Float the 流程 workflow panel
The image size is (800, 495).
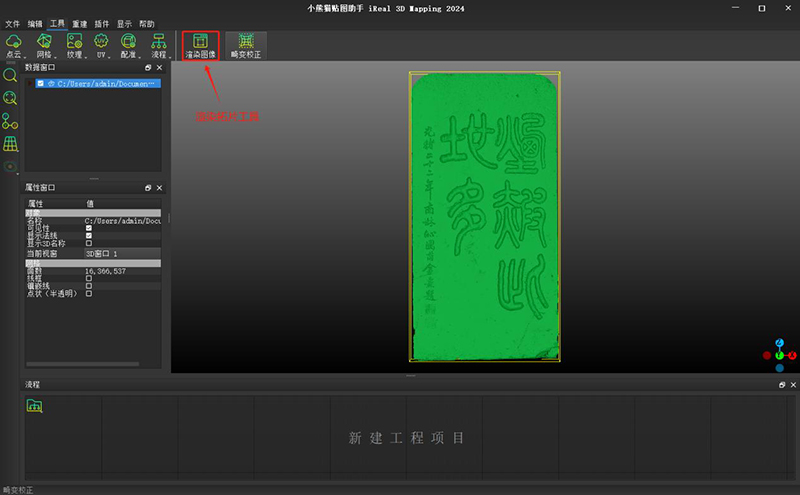coord(782,385)
